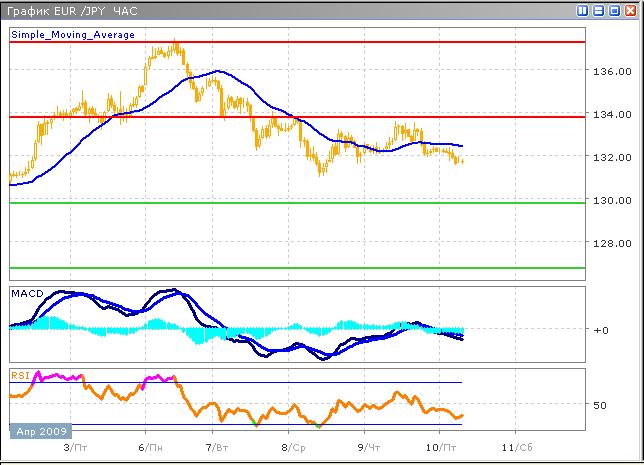Click the candlestick price peak near 6/Пн
644x465 pixels.
[176, 46]
